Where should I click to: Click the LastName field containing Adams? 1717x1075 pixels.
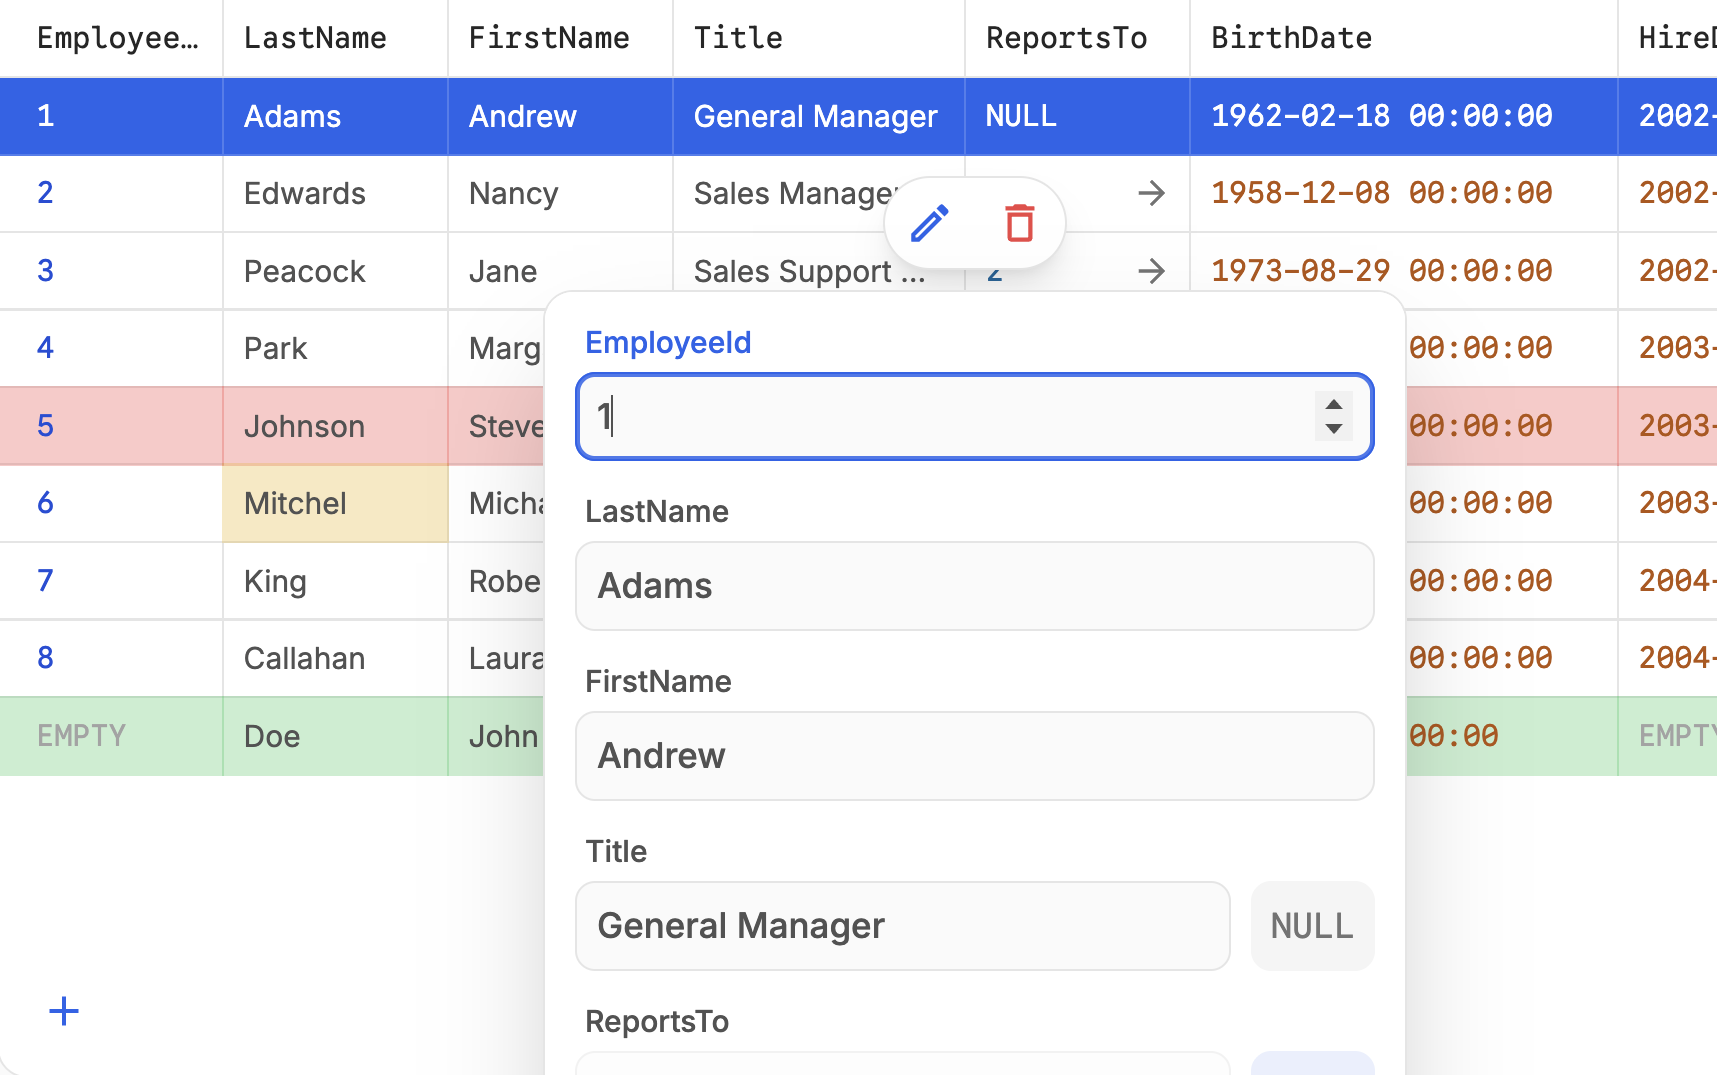pyautogui.click(x=974, y=586)
